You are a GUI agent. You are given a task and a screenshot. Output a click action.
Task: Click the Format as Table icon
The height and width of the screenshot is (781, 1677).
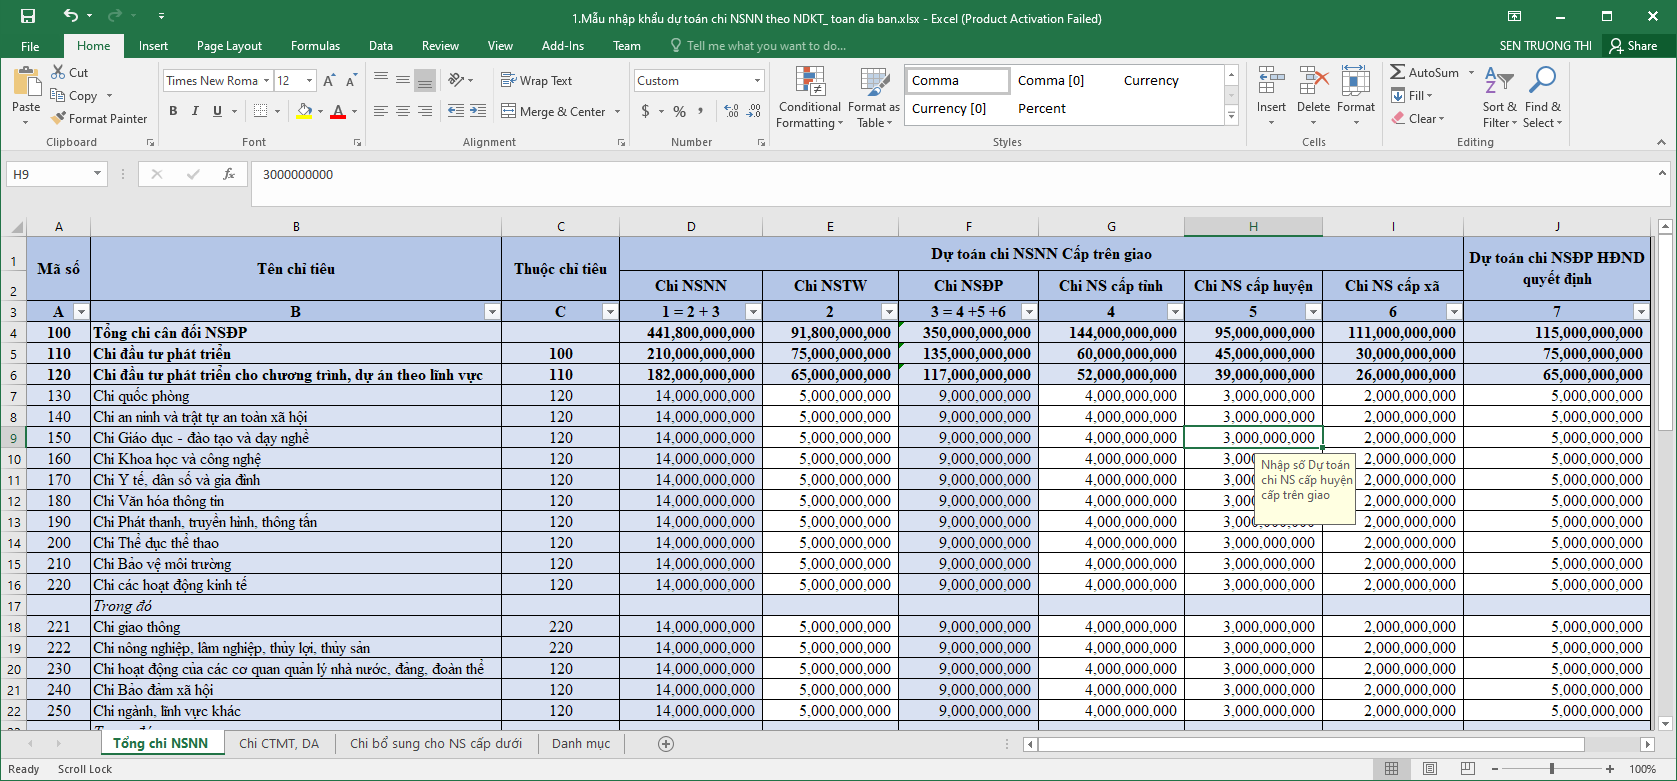(x=874, y=83)
